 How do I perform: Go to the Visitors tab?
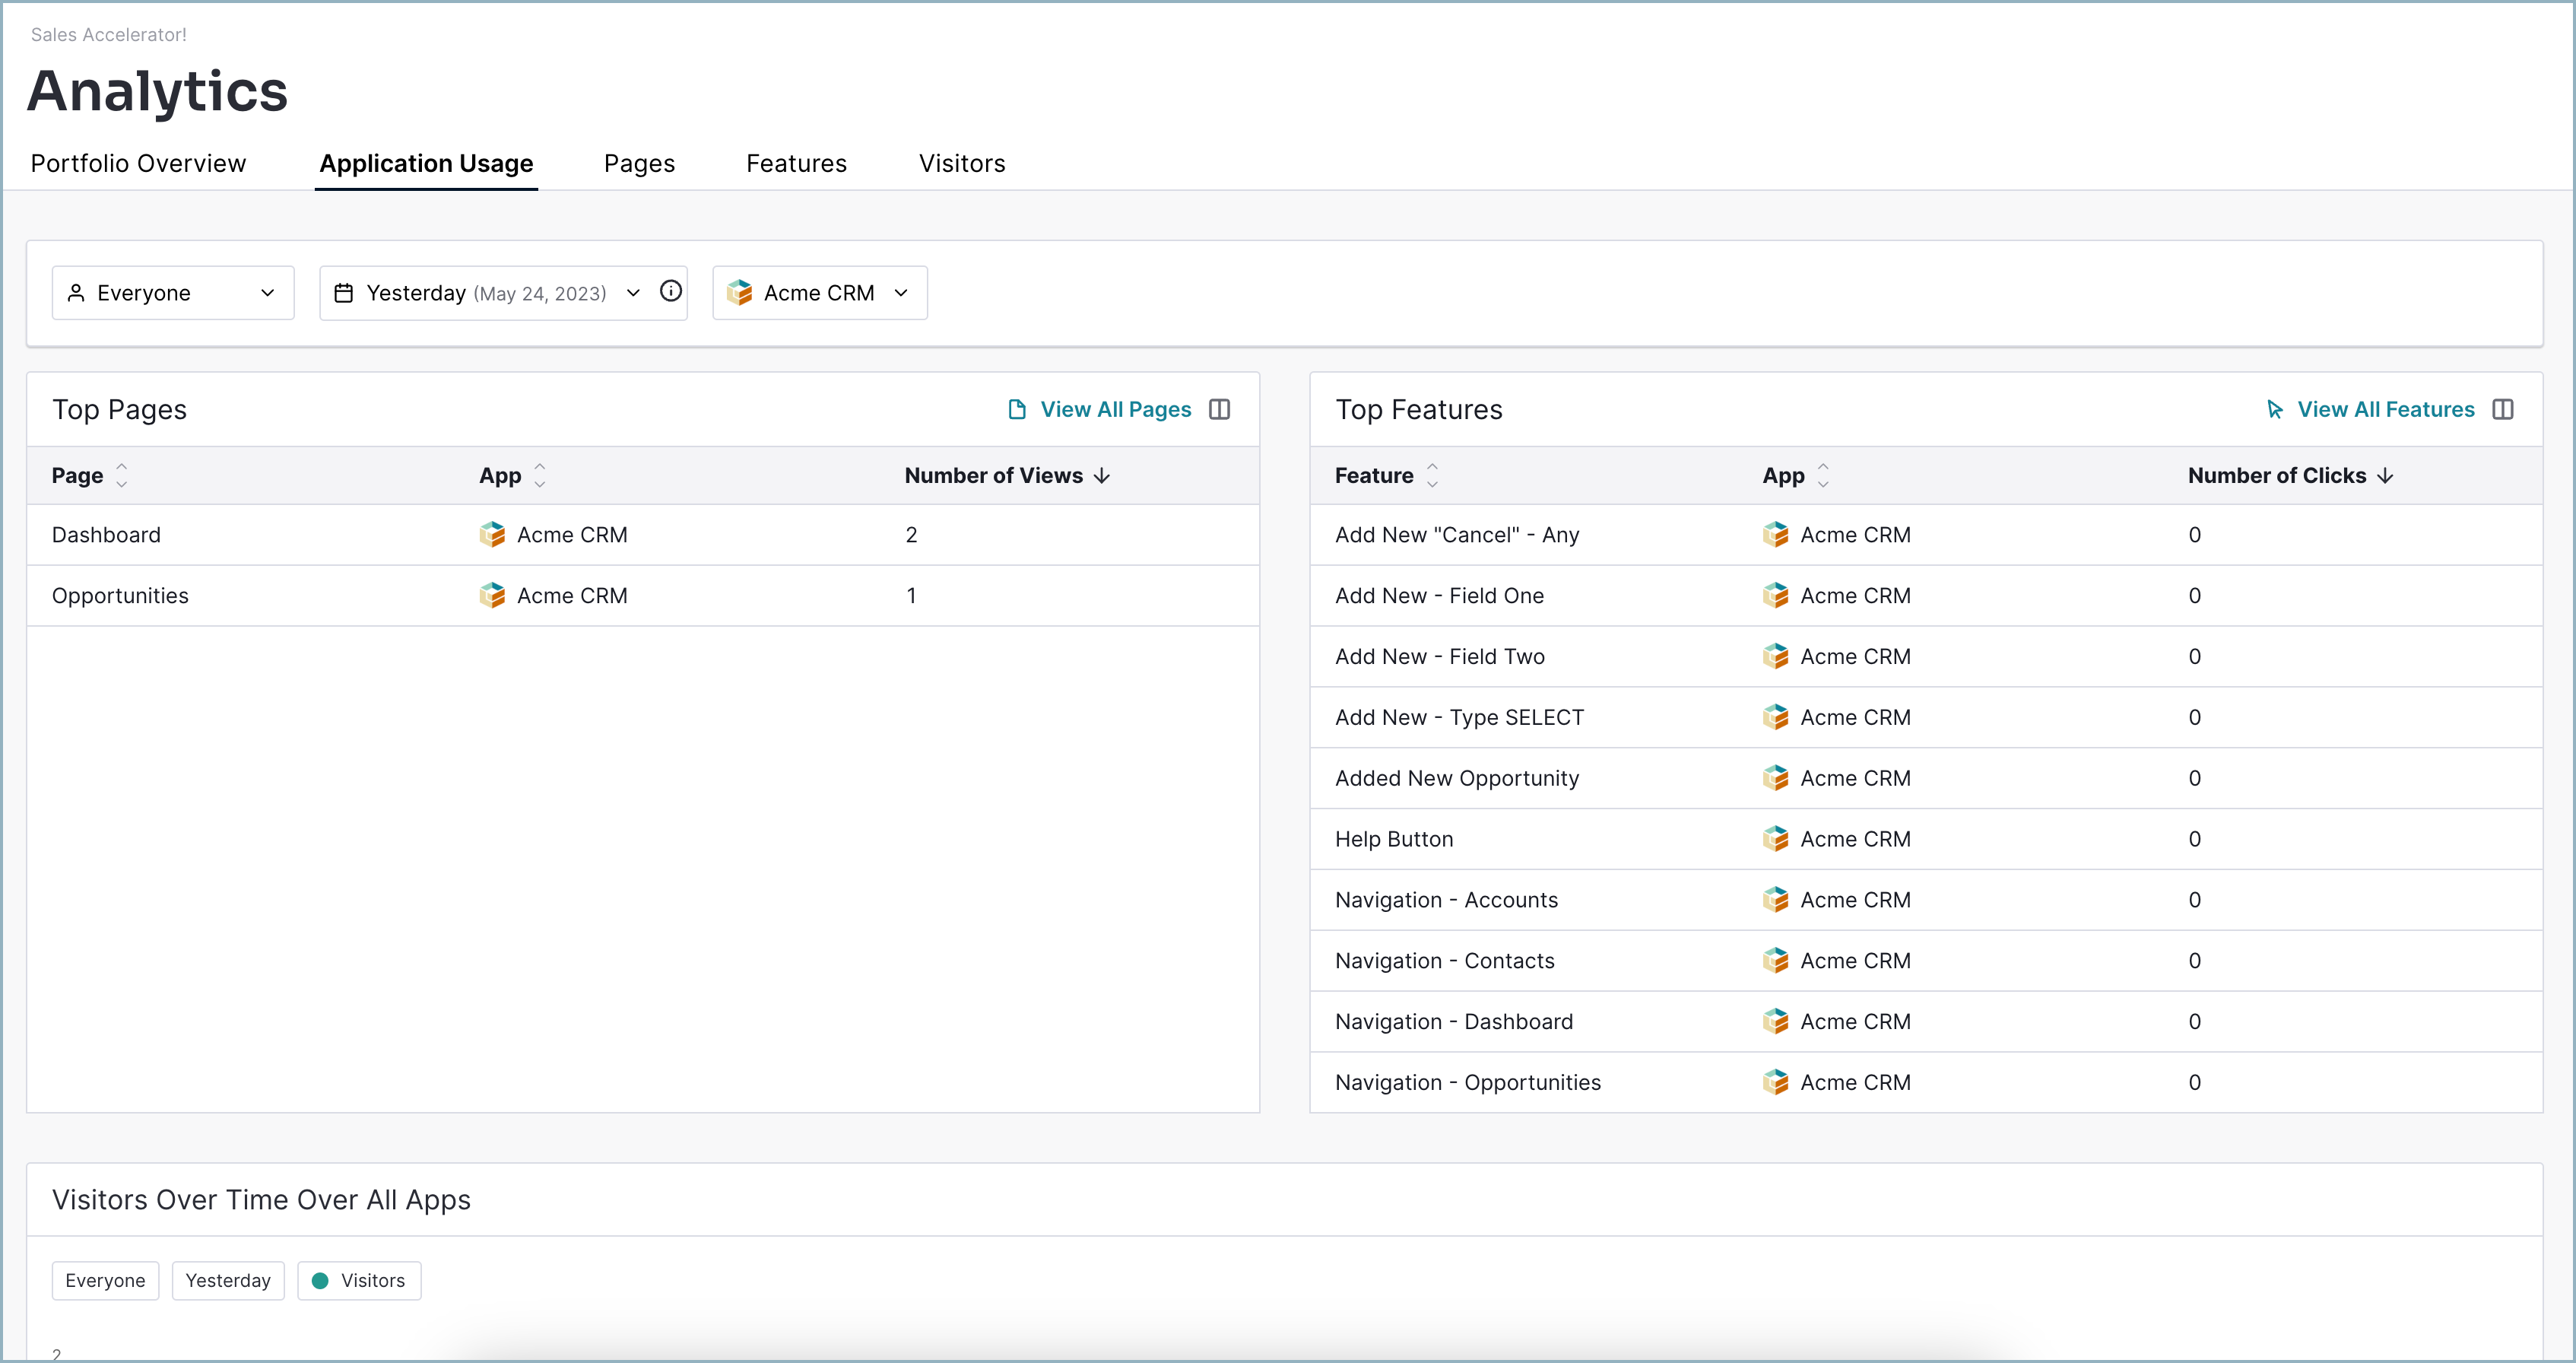point(962,163)
